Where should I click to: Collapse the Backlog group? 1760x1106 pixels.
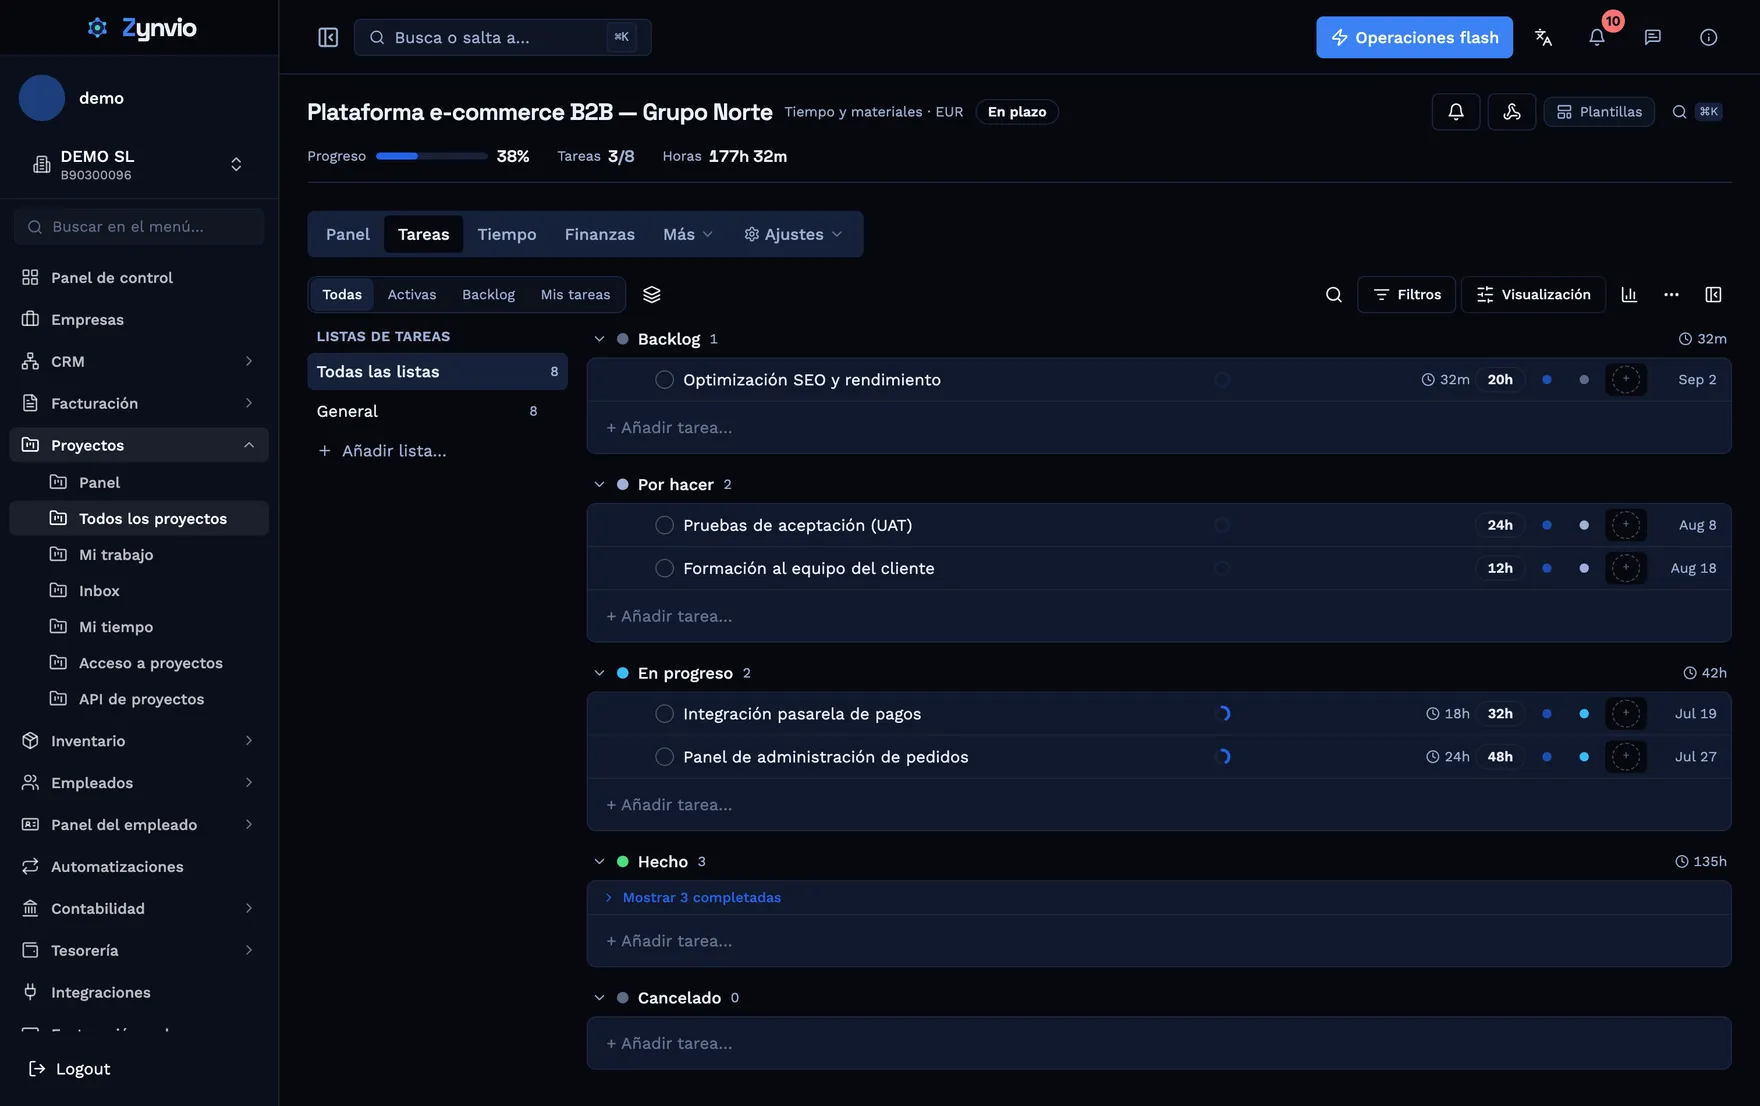tap(599, 339)
